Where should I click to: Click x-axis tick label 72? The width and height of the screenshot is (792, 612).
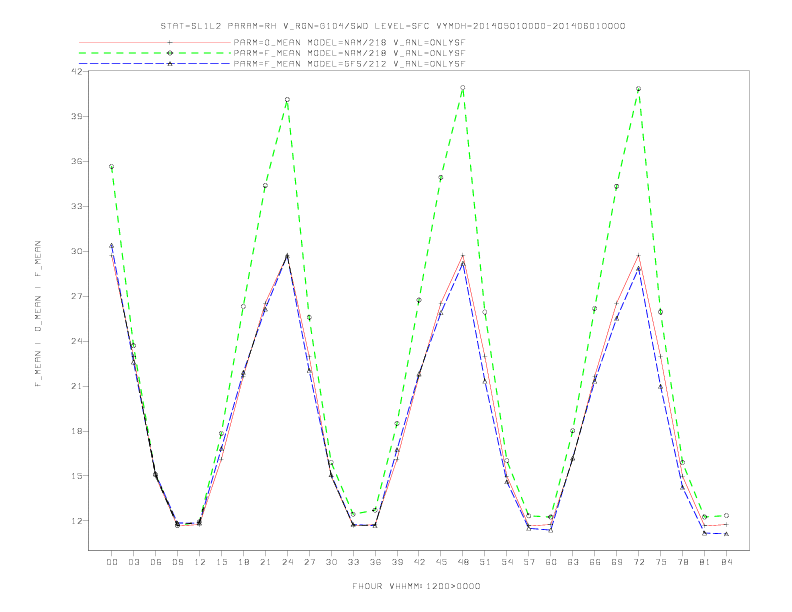pyautogui.click(x=638, y=562)
